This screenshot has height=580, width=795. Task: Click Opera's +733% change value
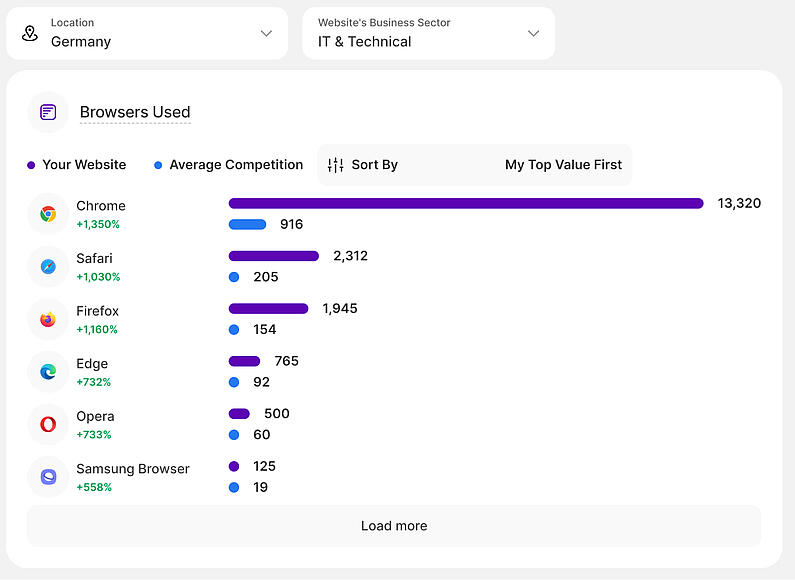pyautogui.click(x=94, y=435)
